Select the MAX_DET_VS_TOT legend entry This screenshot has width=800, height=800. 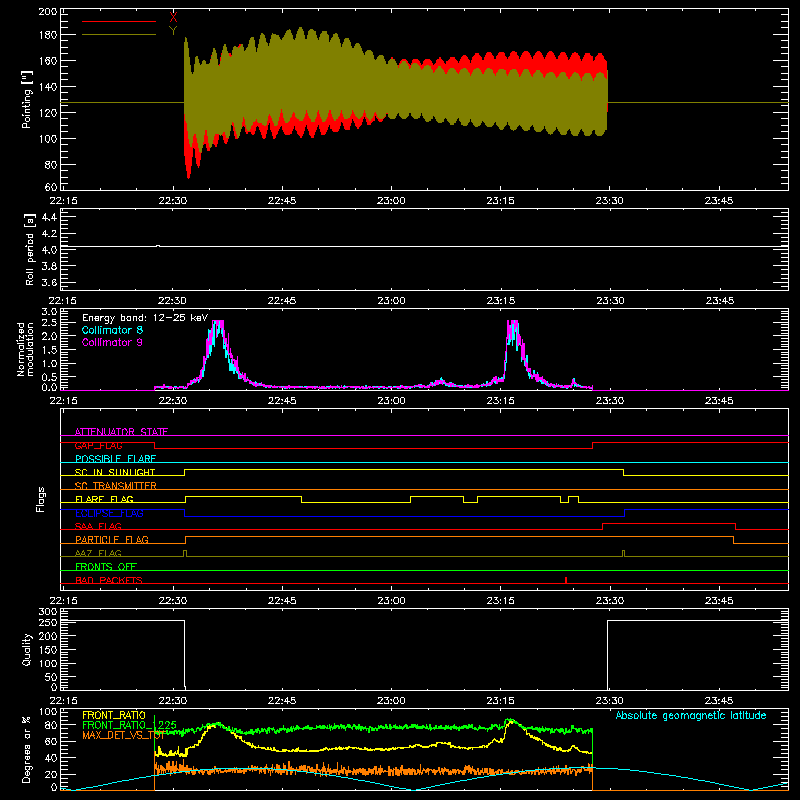[x=123, y=735]
